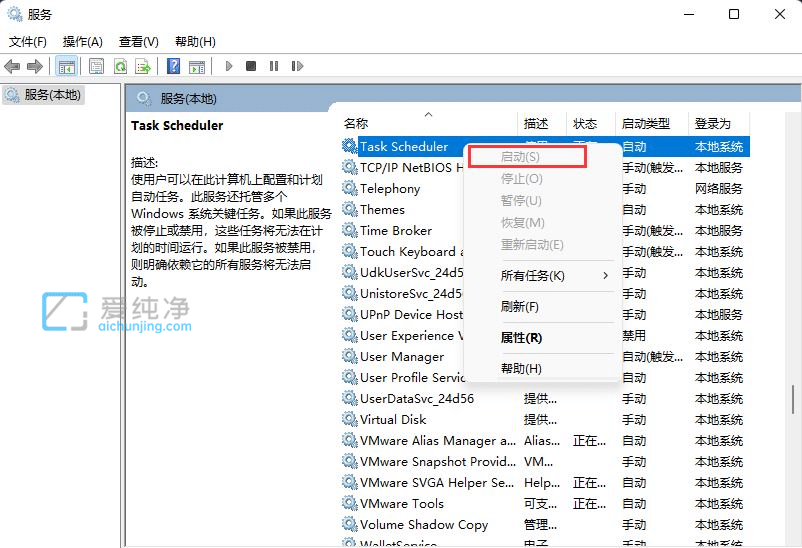
Task: Open the 帮助(H) menu in menu bar
Action: point(195,41)
